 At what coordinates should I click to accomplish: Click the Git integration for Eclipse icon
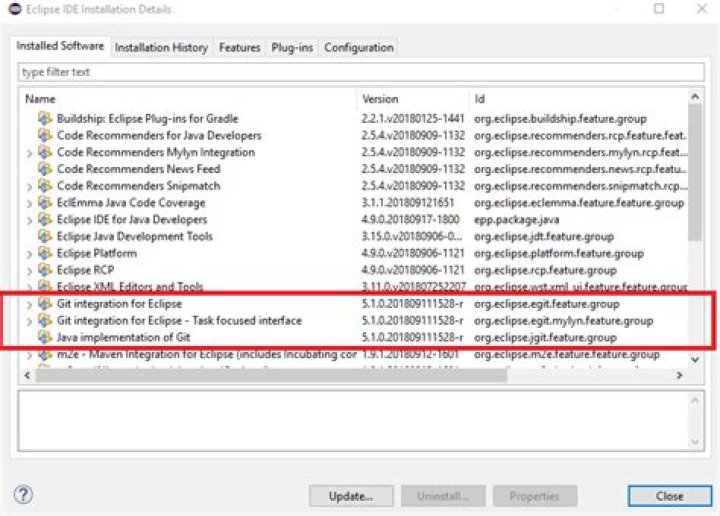pos(45,303)
